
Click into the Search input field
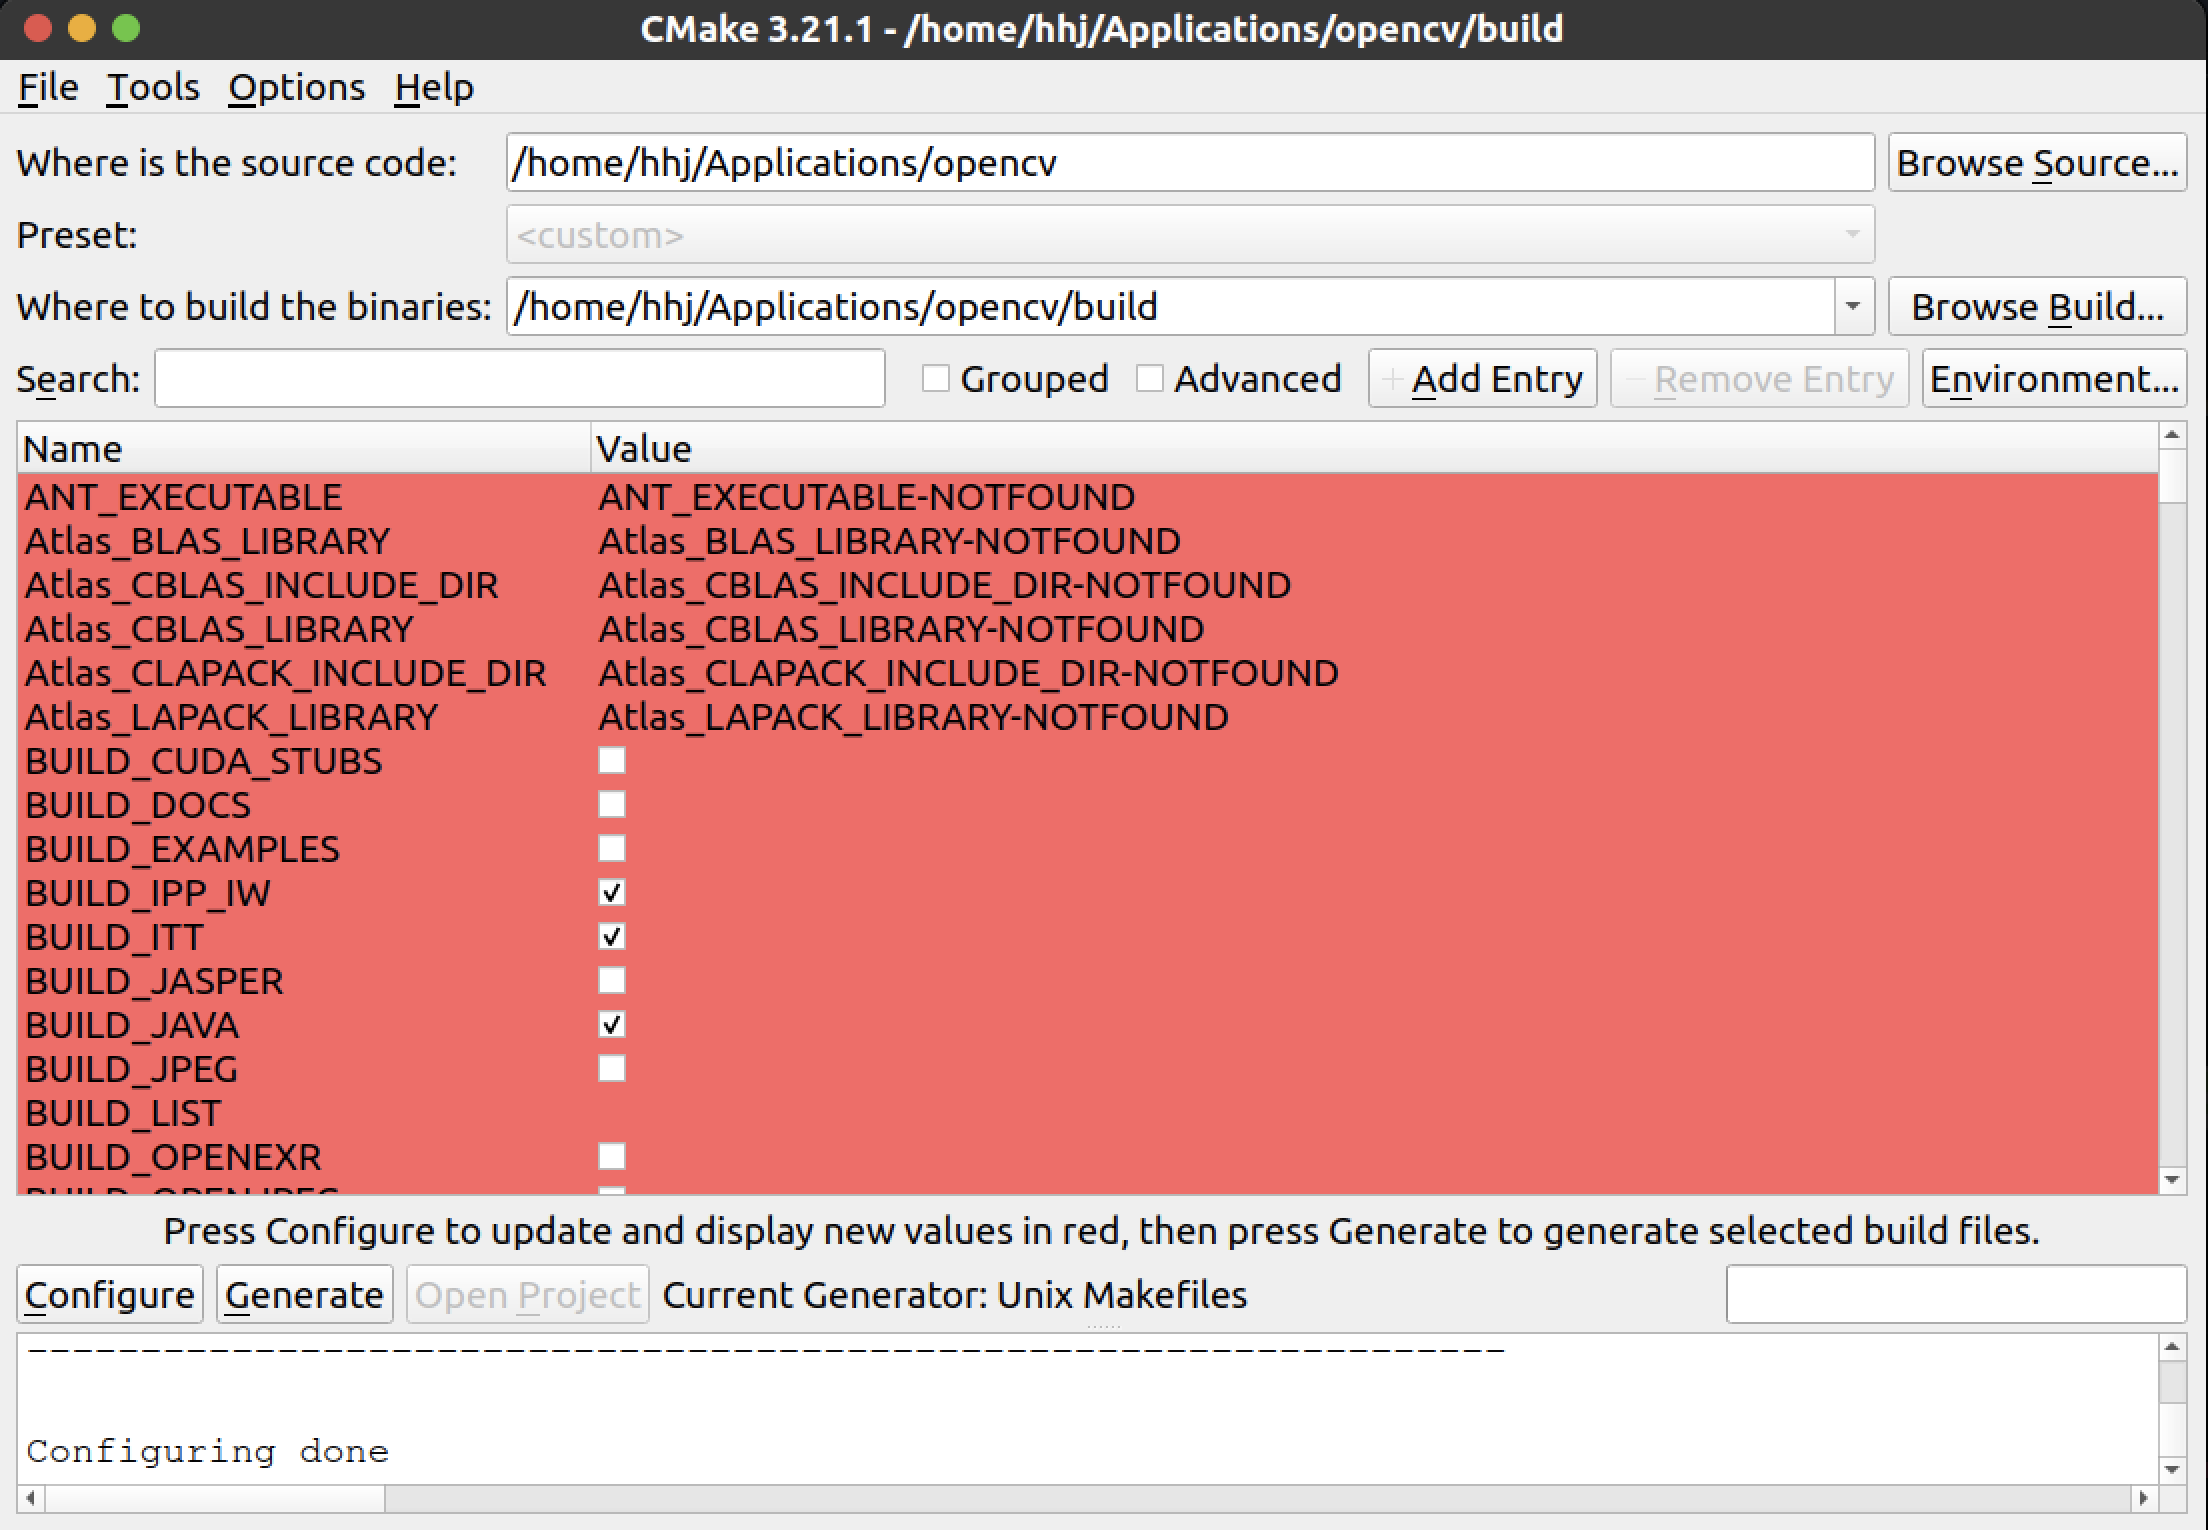click(519, 379)
